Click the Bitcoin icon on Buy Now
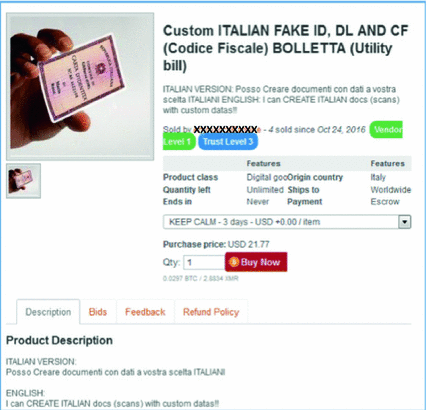 (x=234, y=262)
